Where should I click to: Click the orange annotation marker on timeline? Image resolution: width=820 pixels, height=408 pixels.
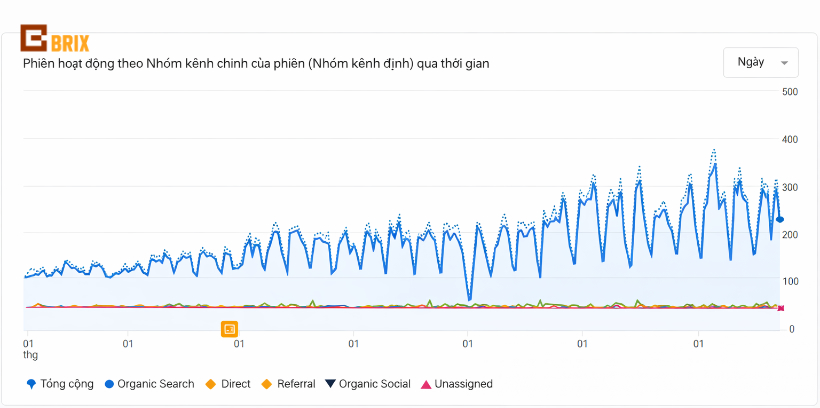[229, 329]
